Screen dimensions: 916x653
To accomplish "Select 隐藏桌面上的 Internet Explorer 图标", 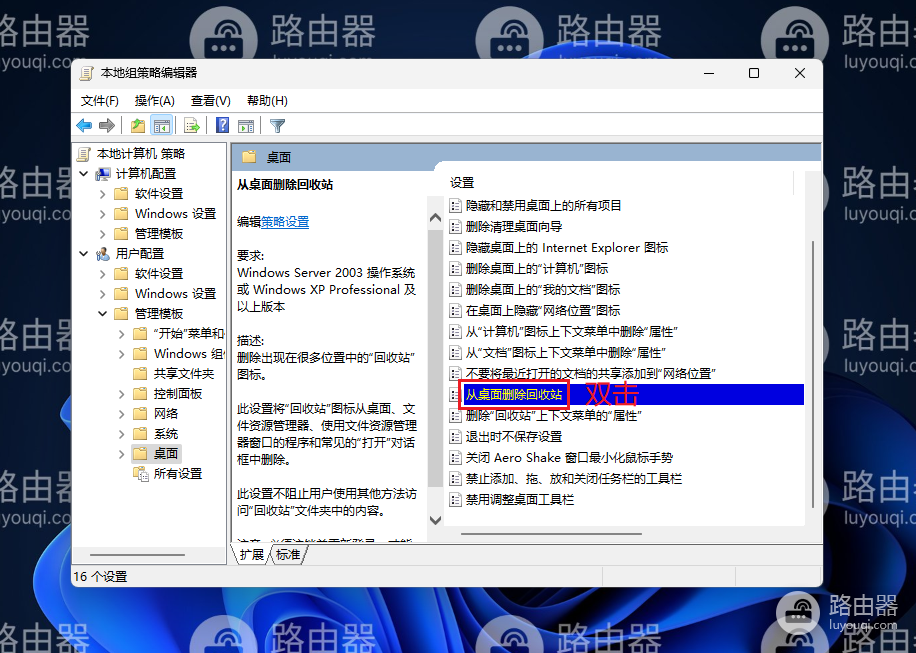I will 567,248.
